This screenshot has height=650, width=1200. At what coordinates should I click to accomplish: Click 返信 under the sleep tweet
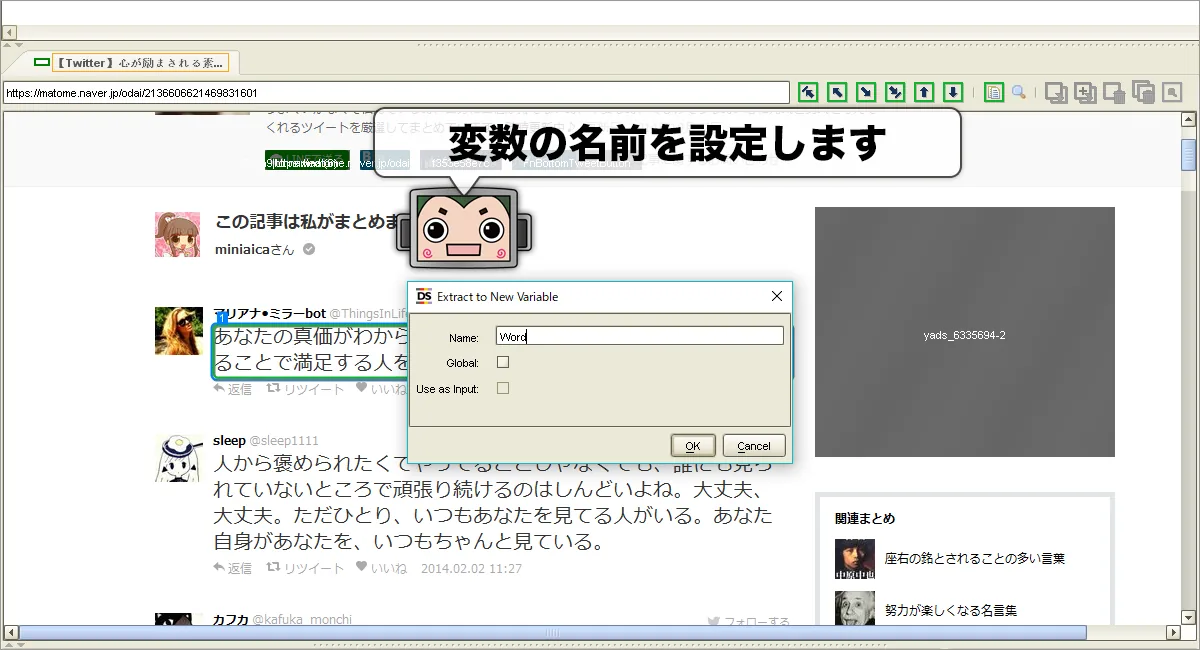[233, 568]
